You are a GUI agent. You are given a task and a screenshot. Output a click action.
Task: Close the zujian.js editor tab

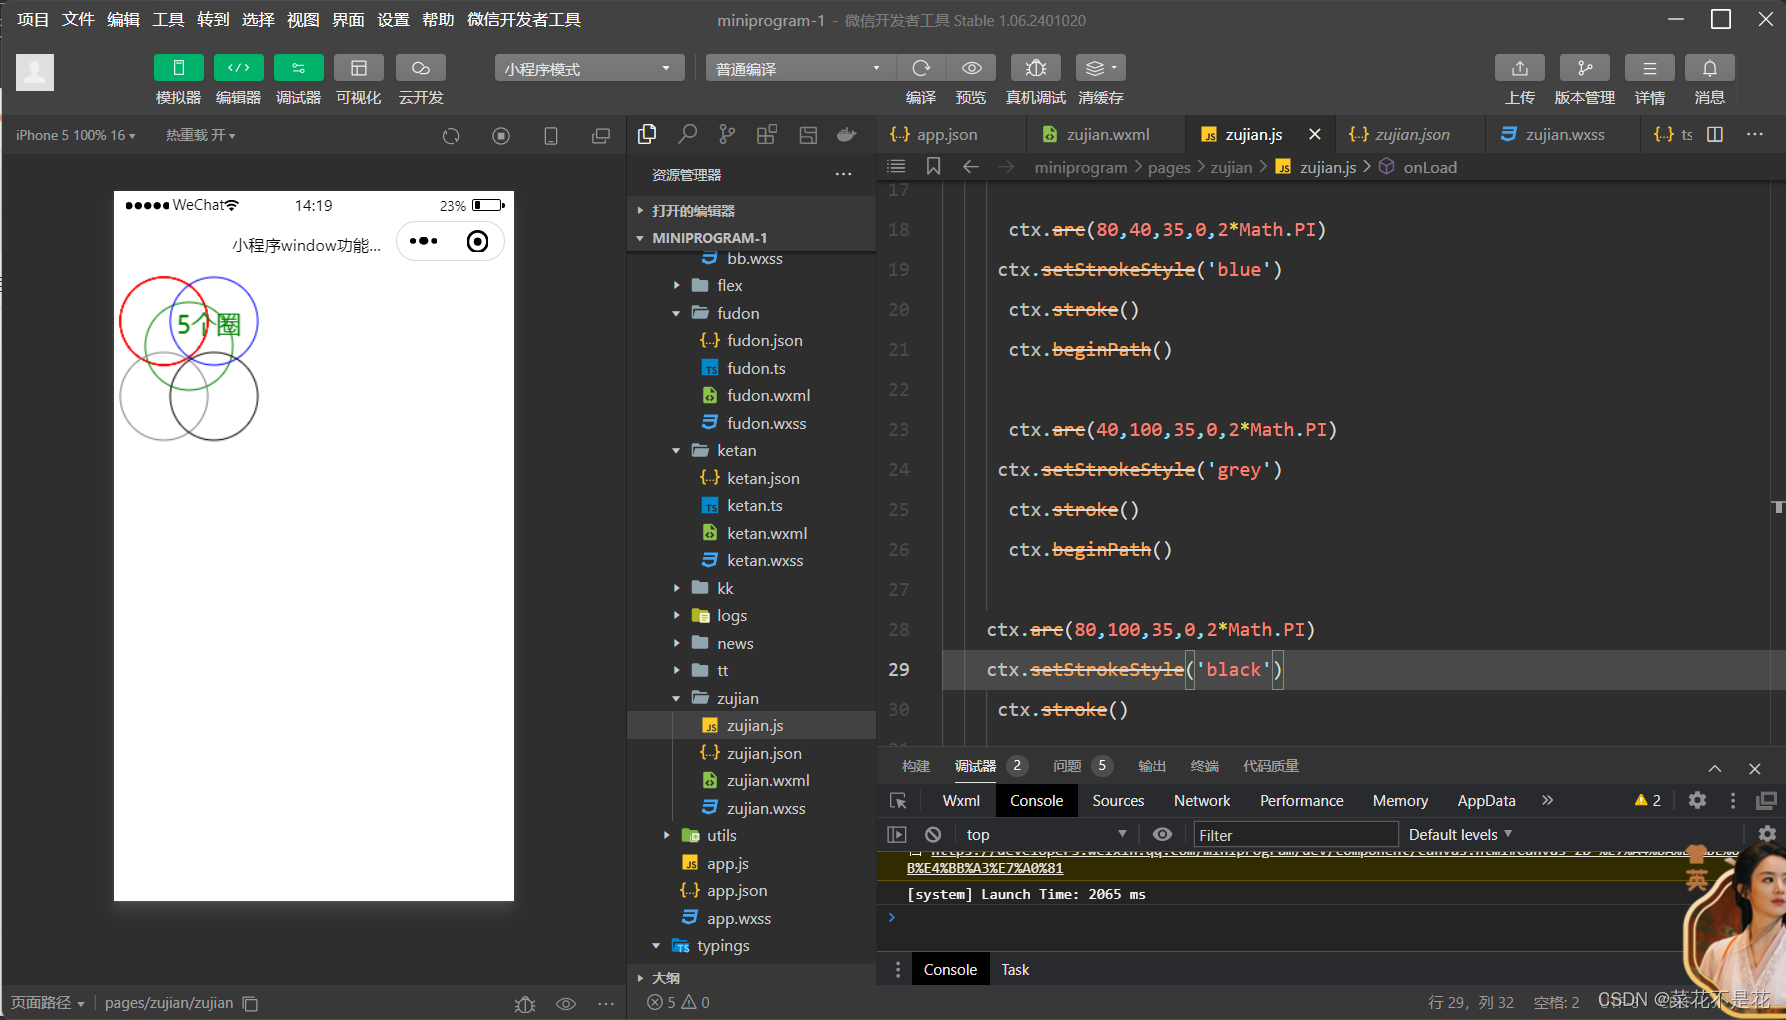coord(1315,134)
